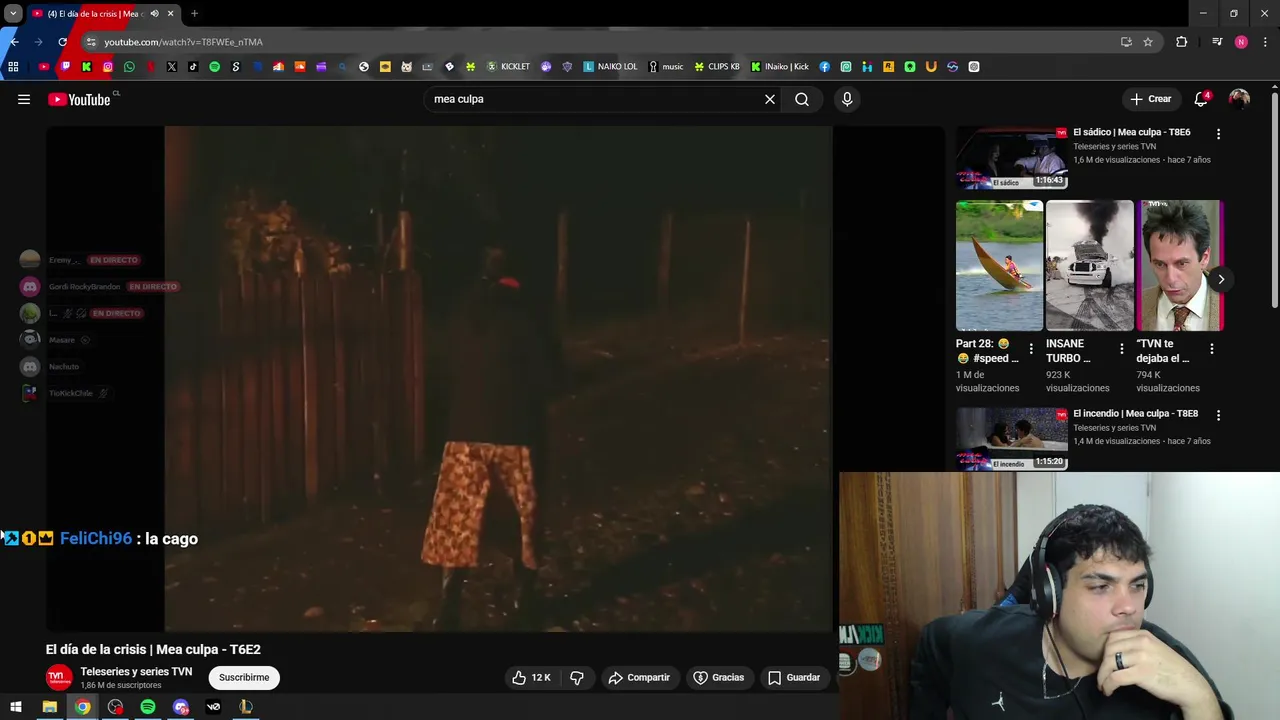The height and width of the screenshot is (720, 1280).
Task: Open Windows Start menu
Action: [16, 707]
